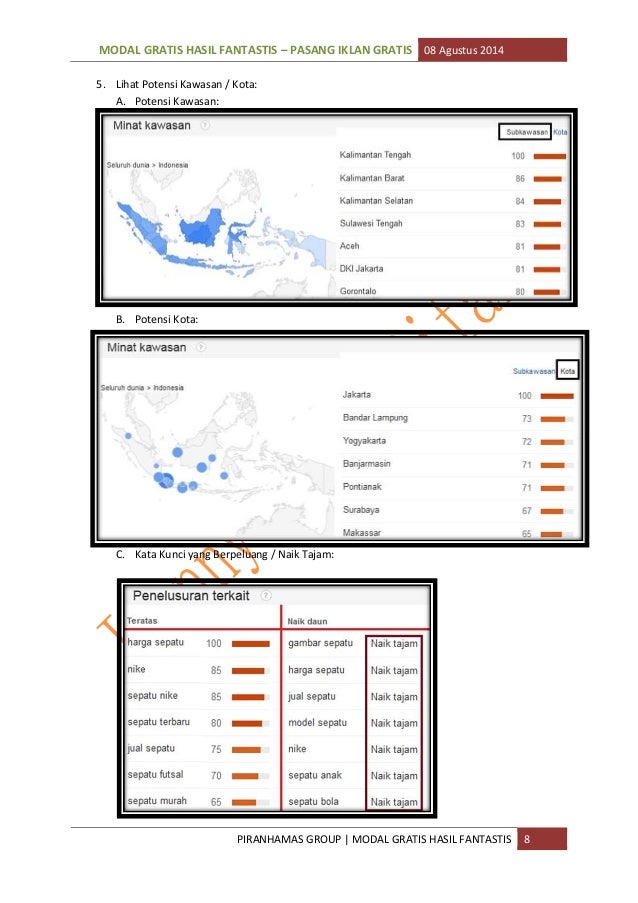The width and height of the screenshot is (638, 903).
Task: Click help icon beside second Minat kawasan
Action: point(201,347)
